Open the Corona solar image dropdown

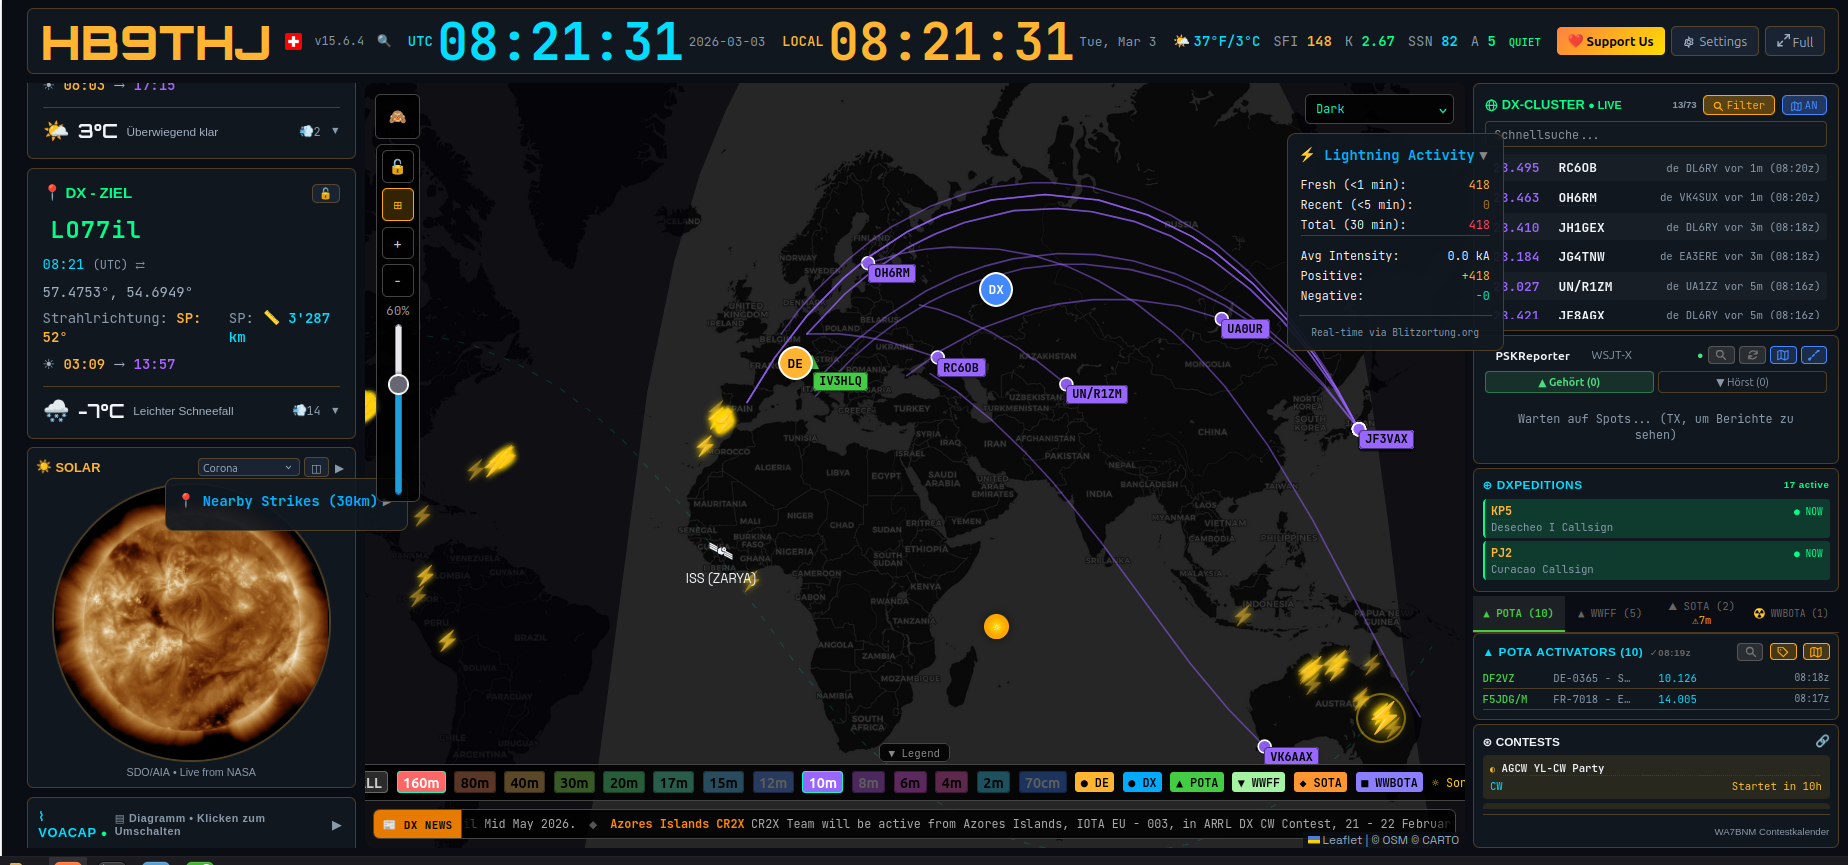[248, 468]
